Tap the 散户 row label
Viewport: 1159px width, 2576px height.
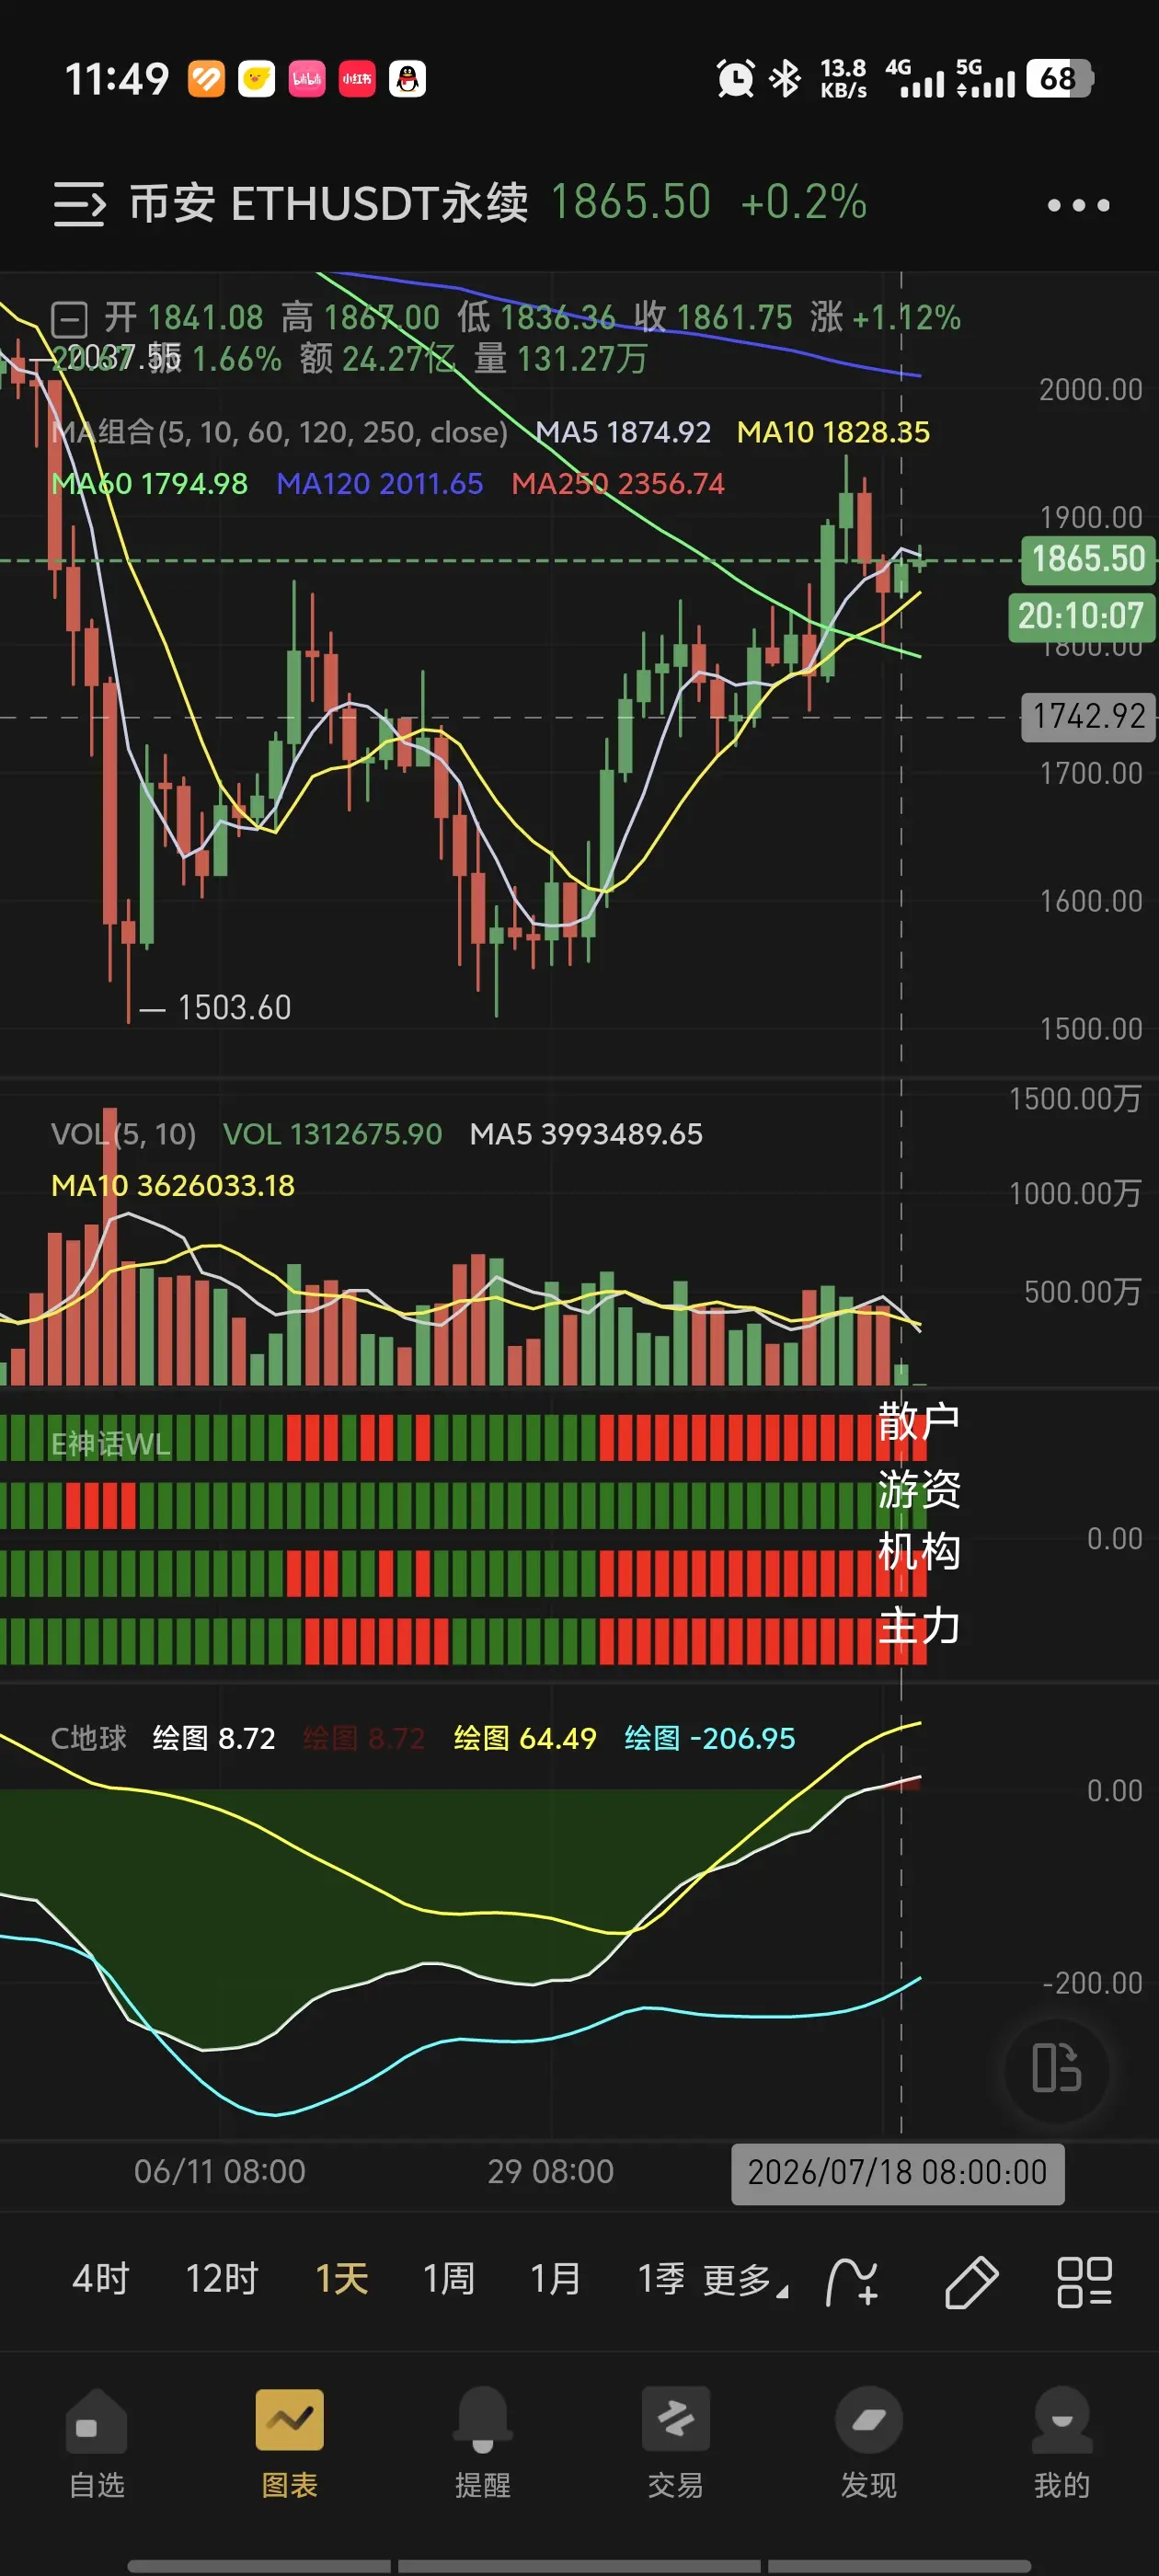click(919, 1421)
